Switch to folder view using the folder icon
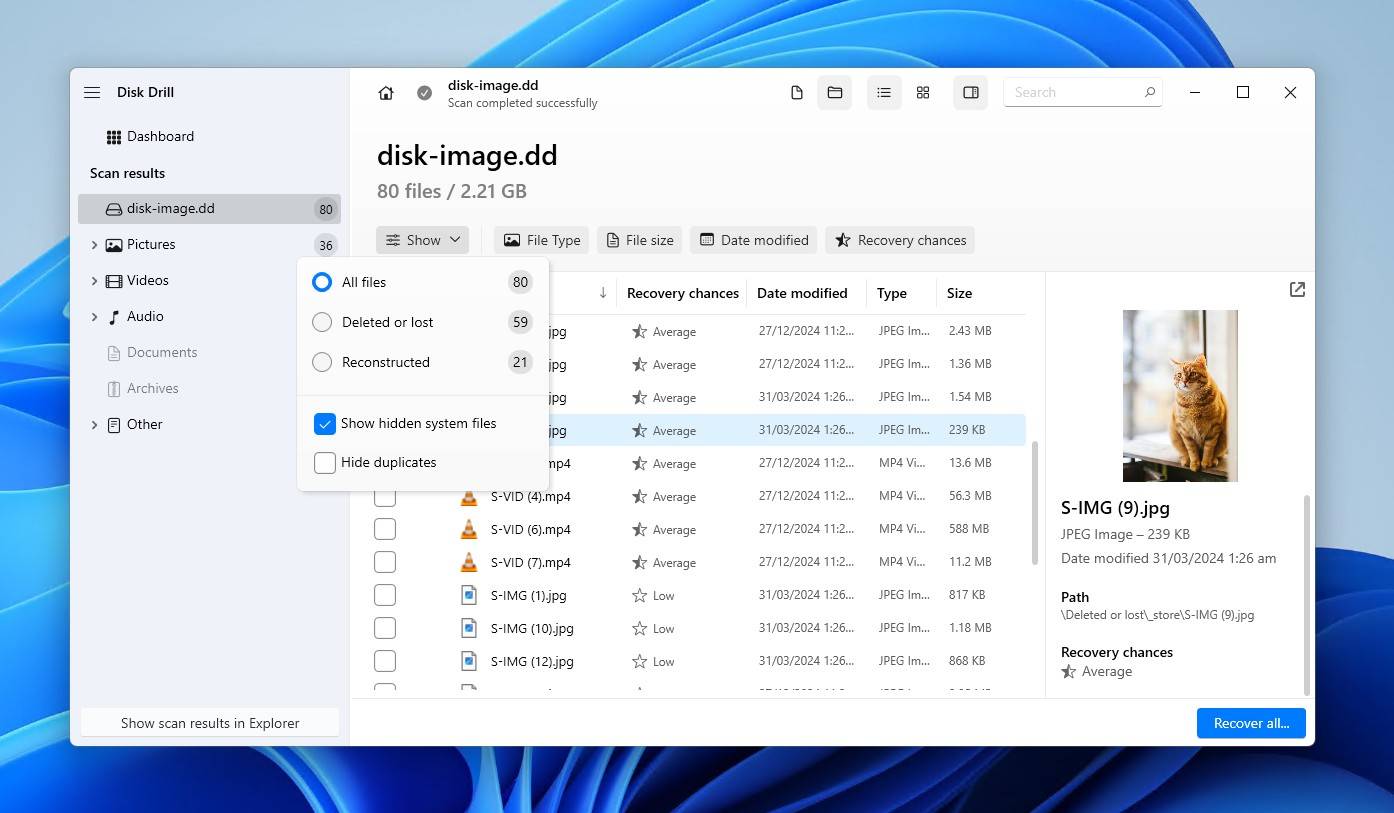Screen dimensions: 1394x813 click(835, 93)
